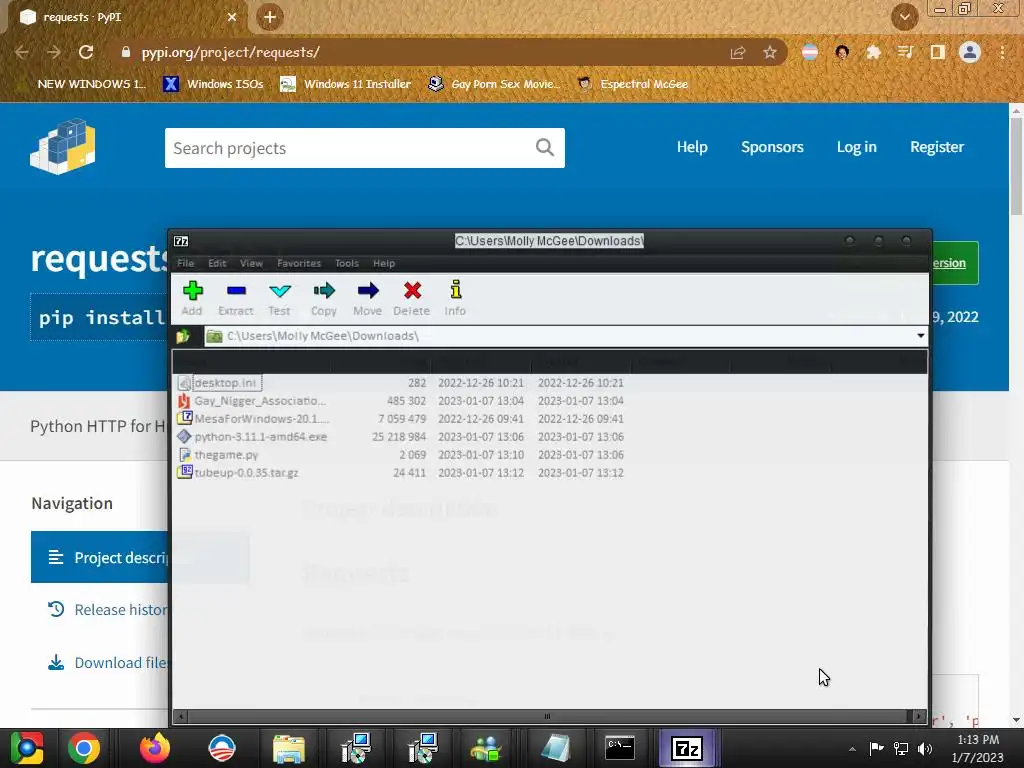Open the NEW WINDOWS bookmark
This screenshot has height=768, width=1024.
(84, 84)
